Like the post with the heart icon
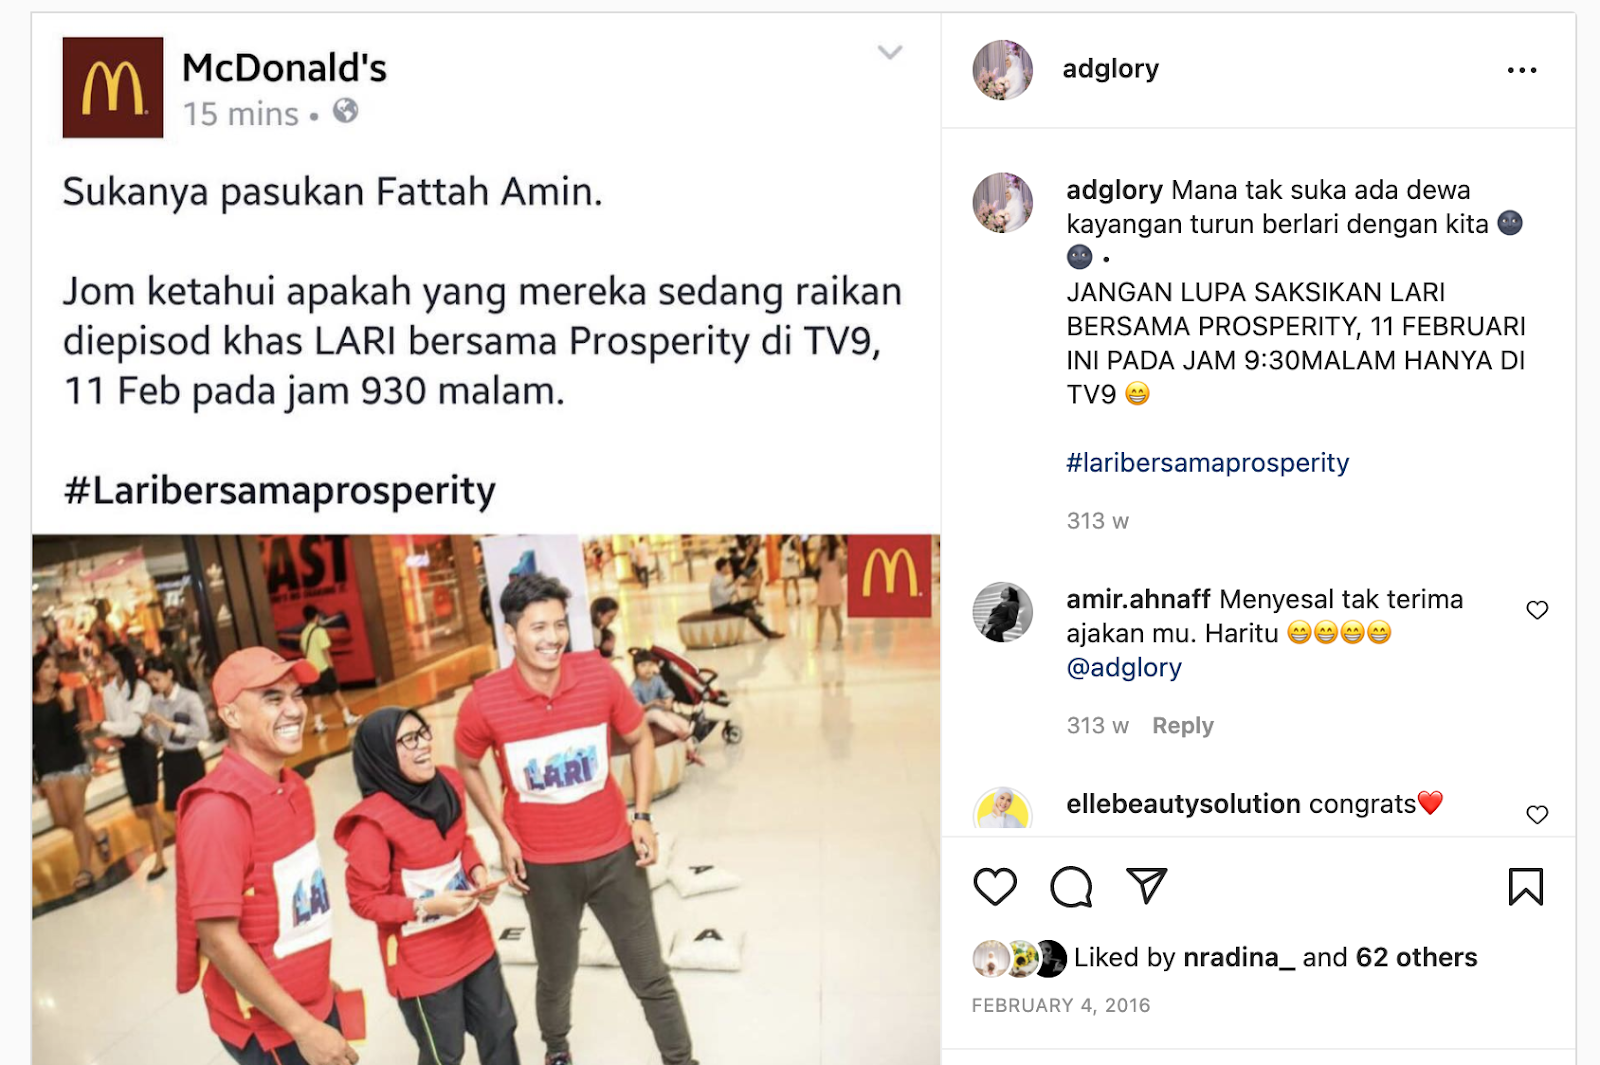The width and height of the screenshot is (1600, 1065). coord(995,887)
